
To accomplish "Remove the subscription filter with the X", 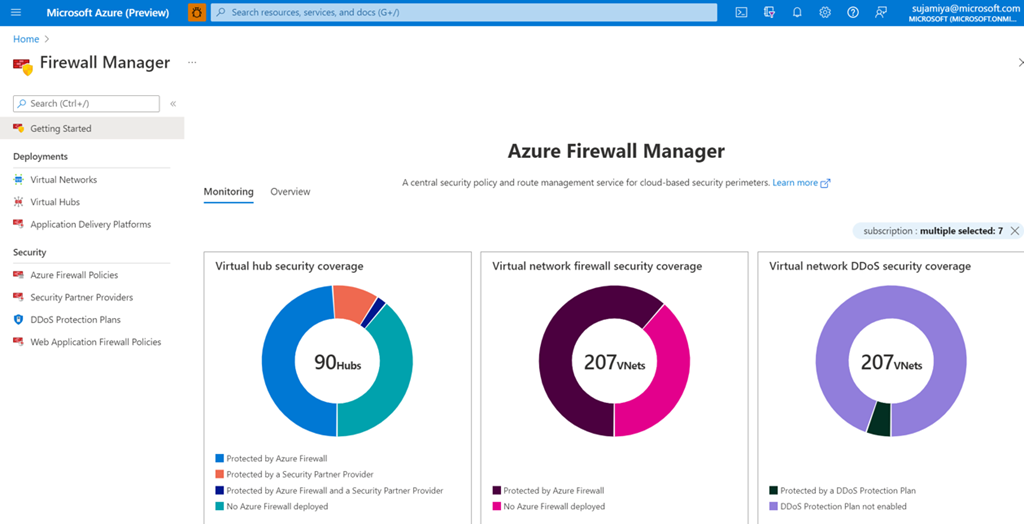I will pyautogui.click(x=1014, y=231).
